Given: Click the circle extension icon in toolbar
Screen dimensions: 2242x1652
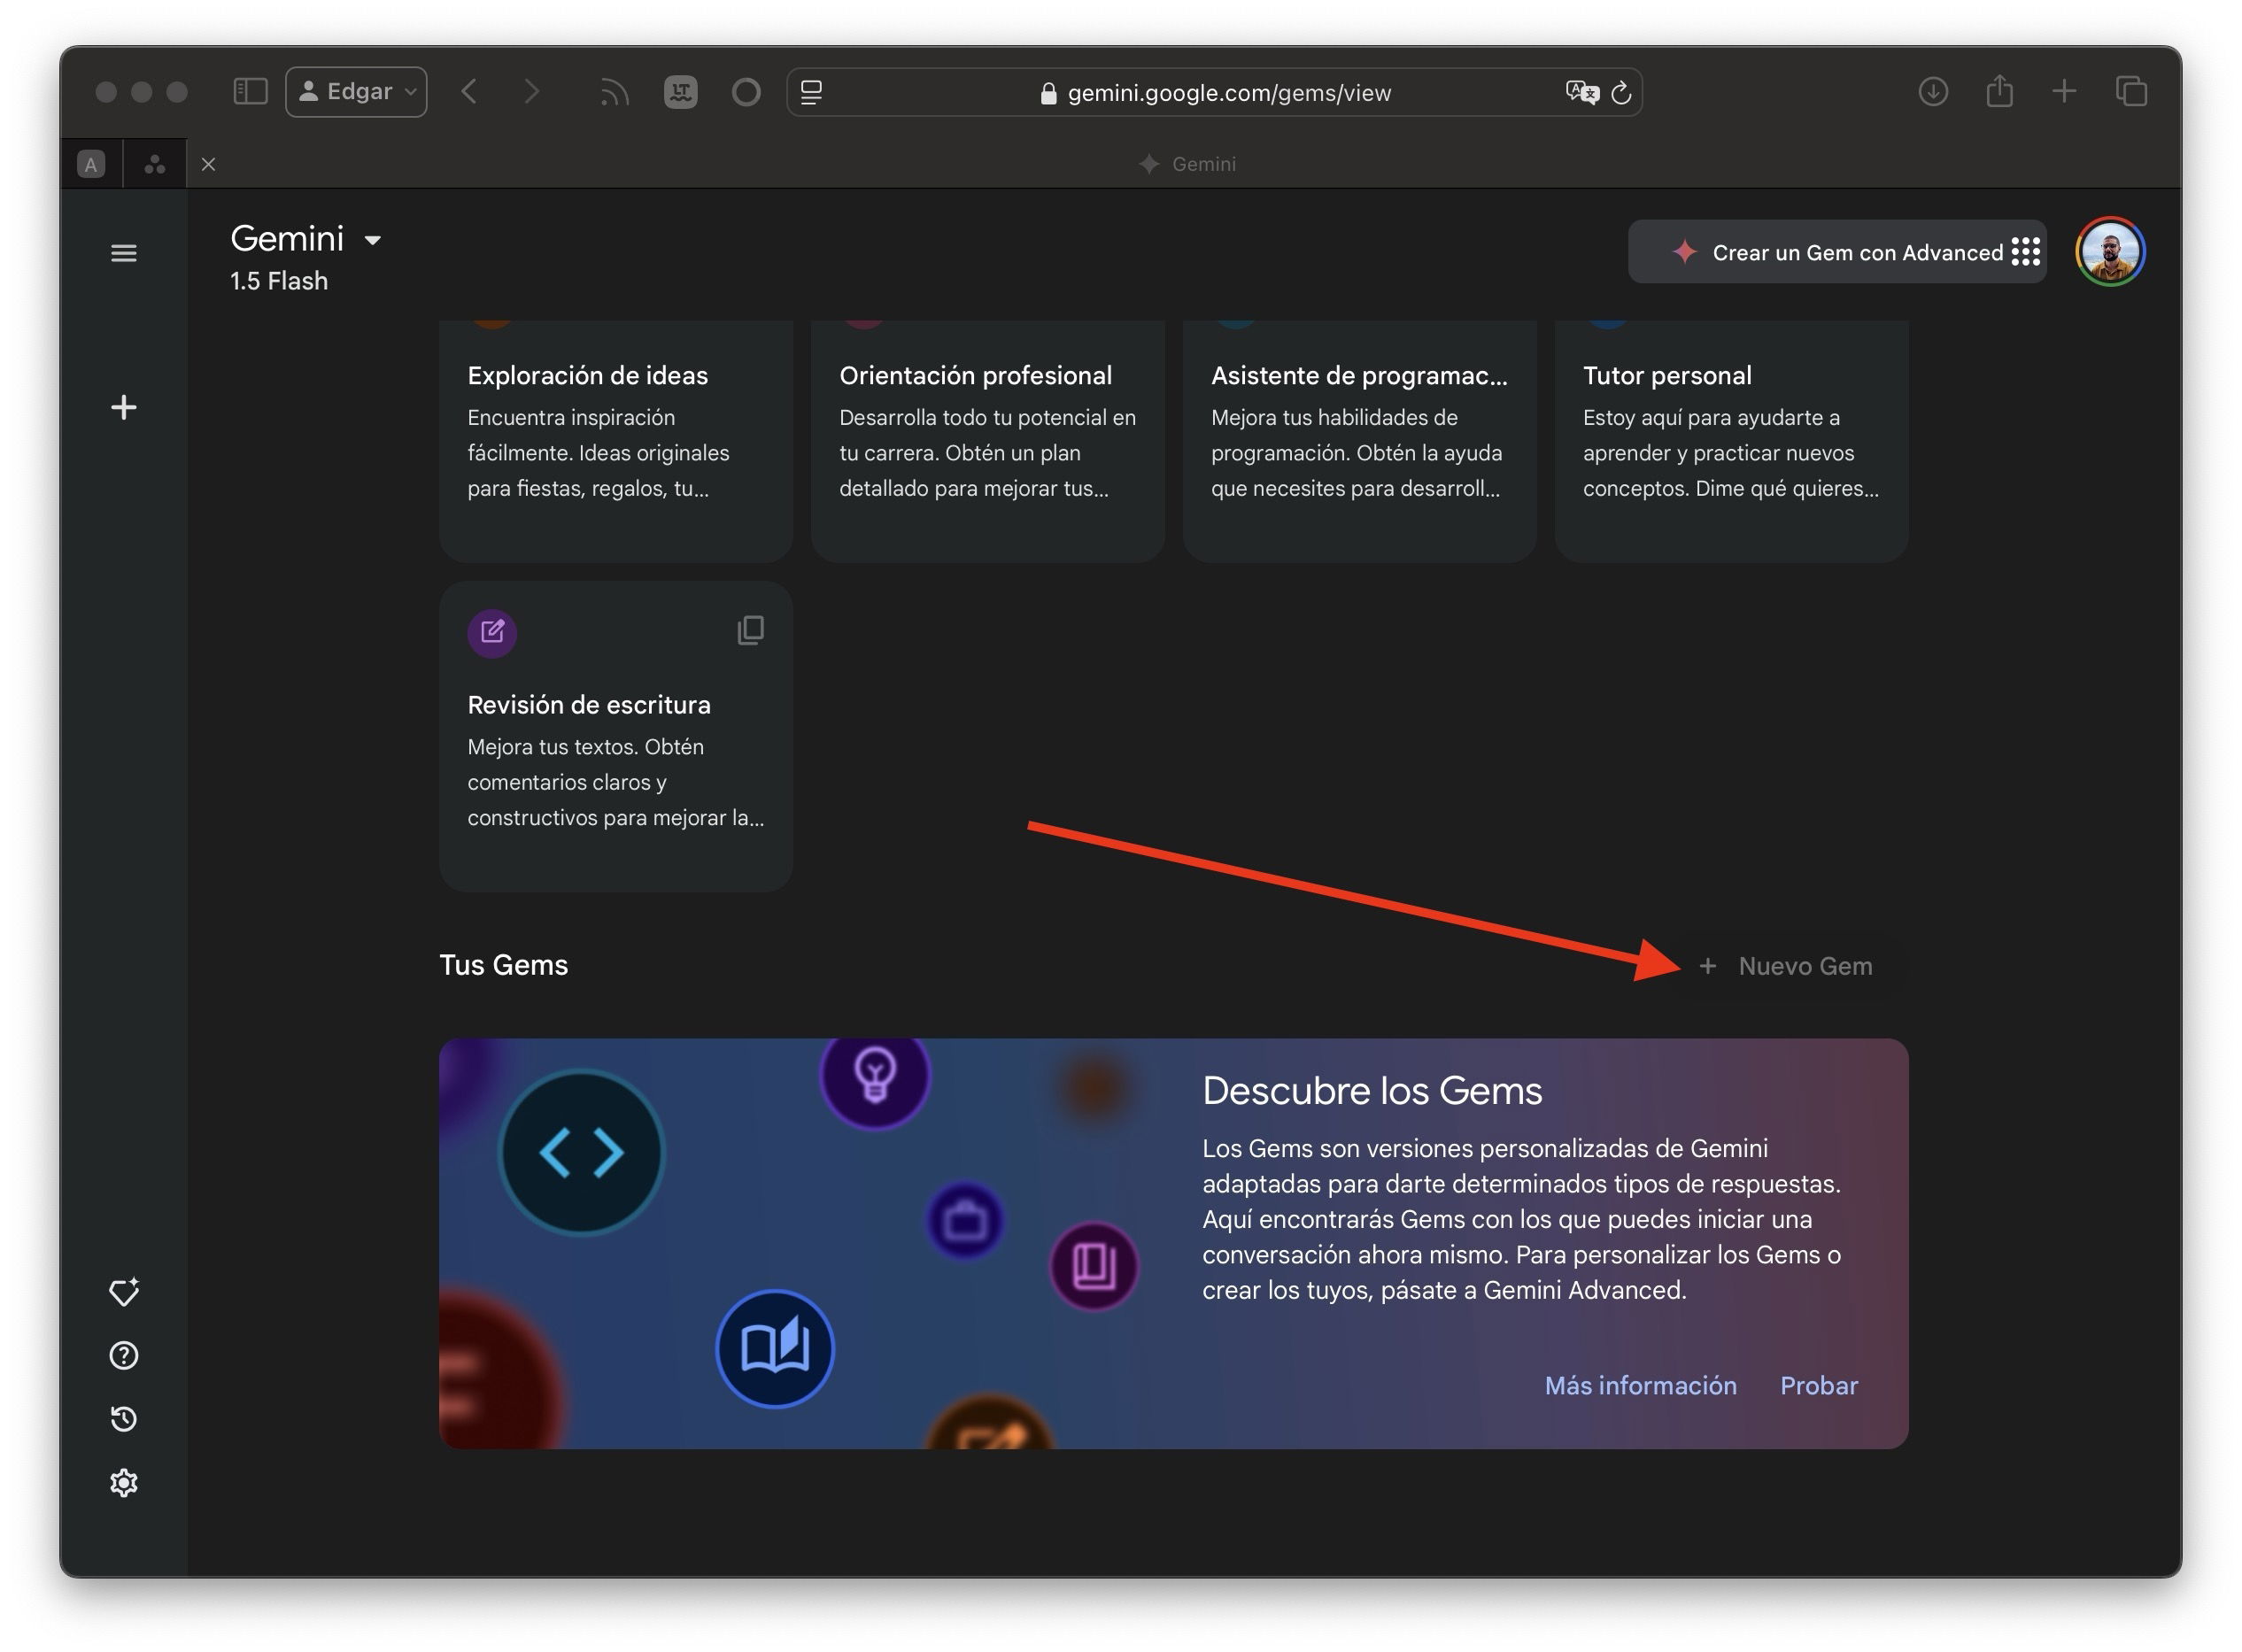Looking at the screenshot, I should 746,92.
